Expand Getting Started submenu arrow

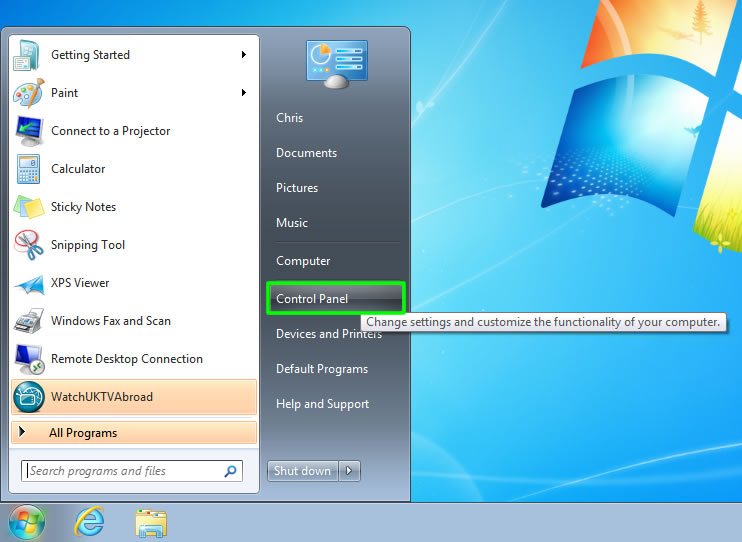point(244,55)
